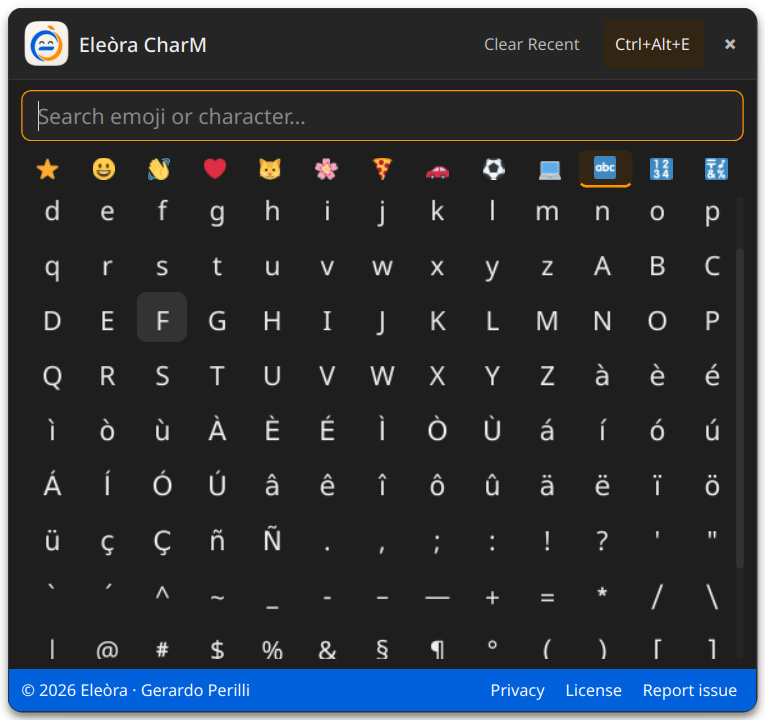Open the red heart Symbols category
Viewport: 765px width, 720px height.
[x=215, y=169]
